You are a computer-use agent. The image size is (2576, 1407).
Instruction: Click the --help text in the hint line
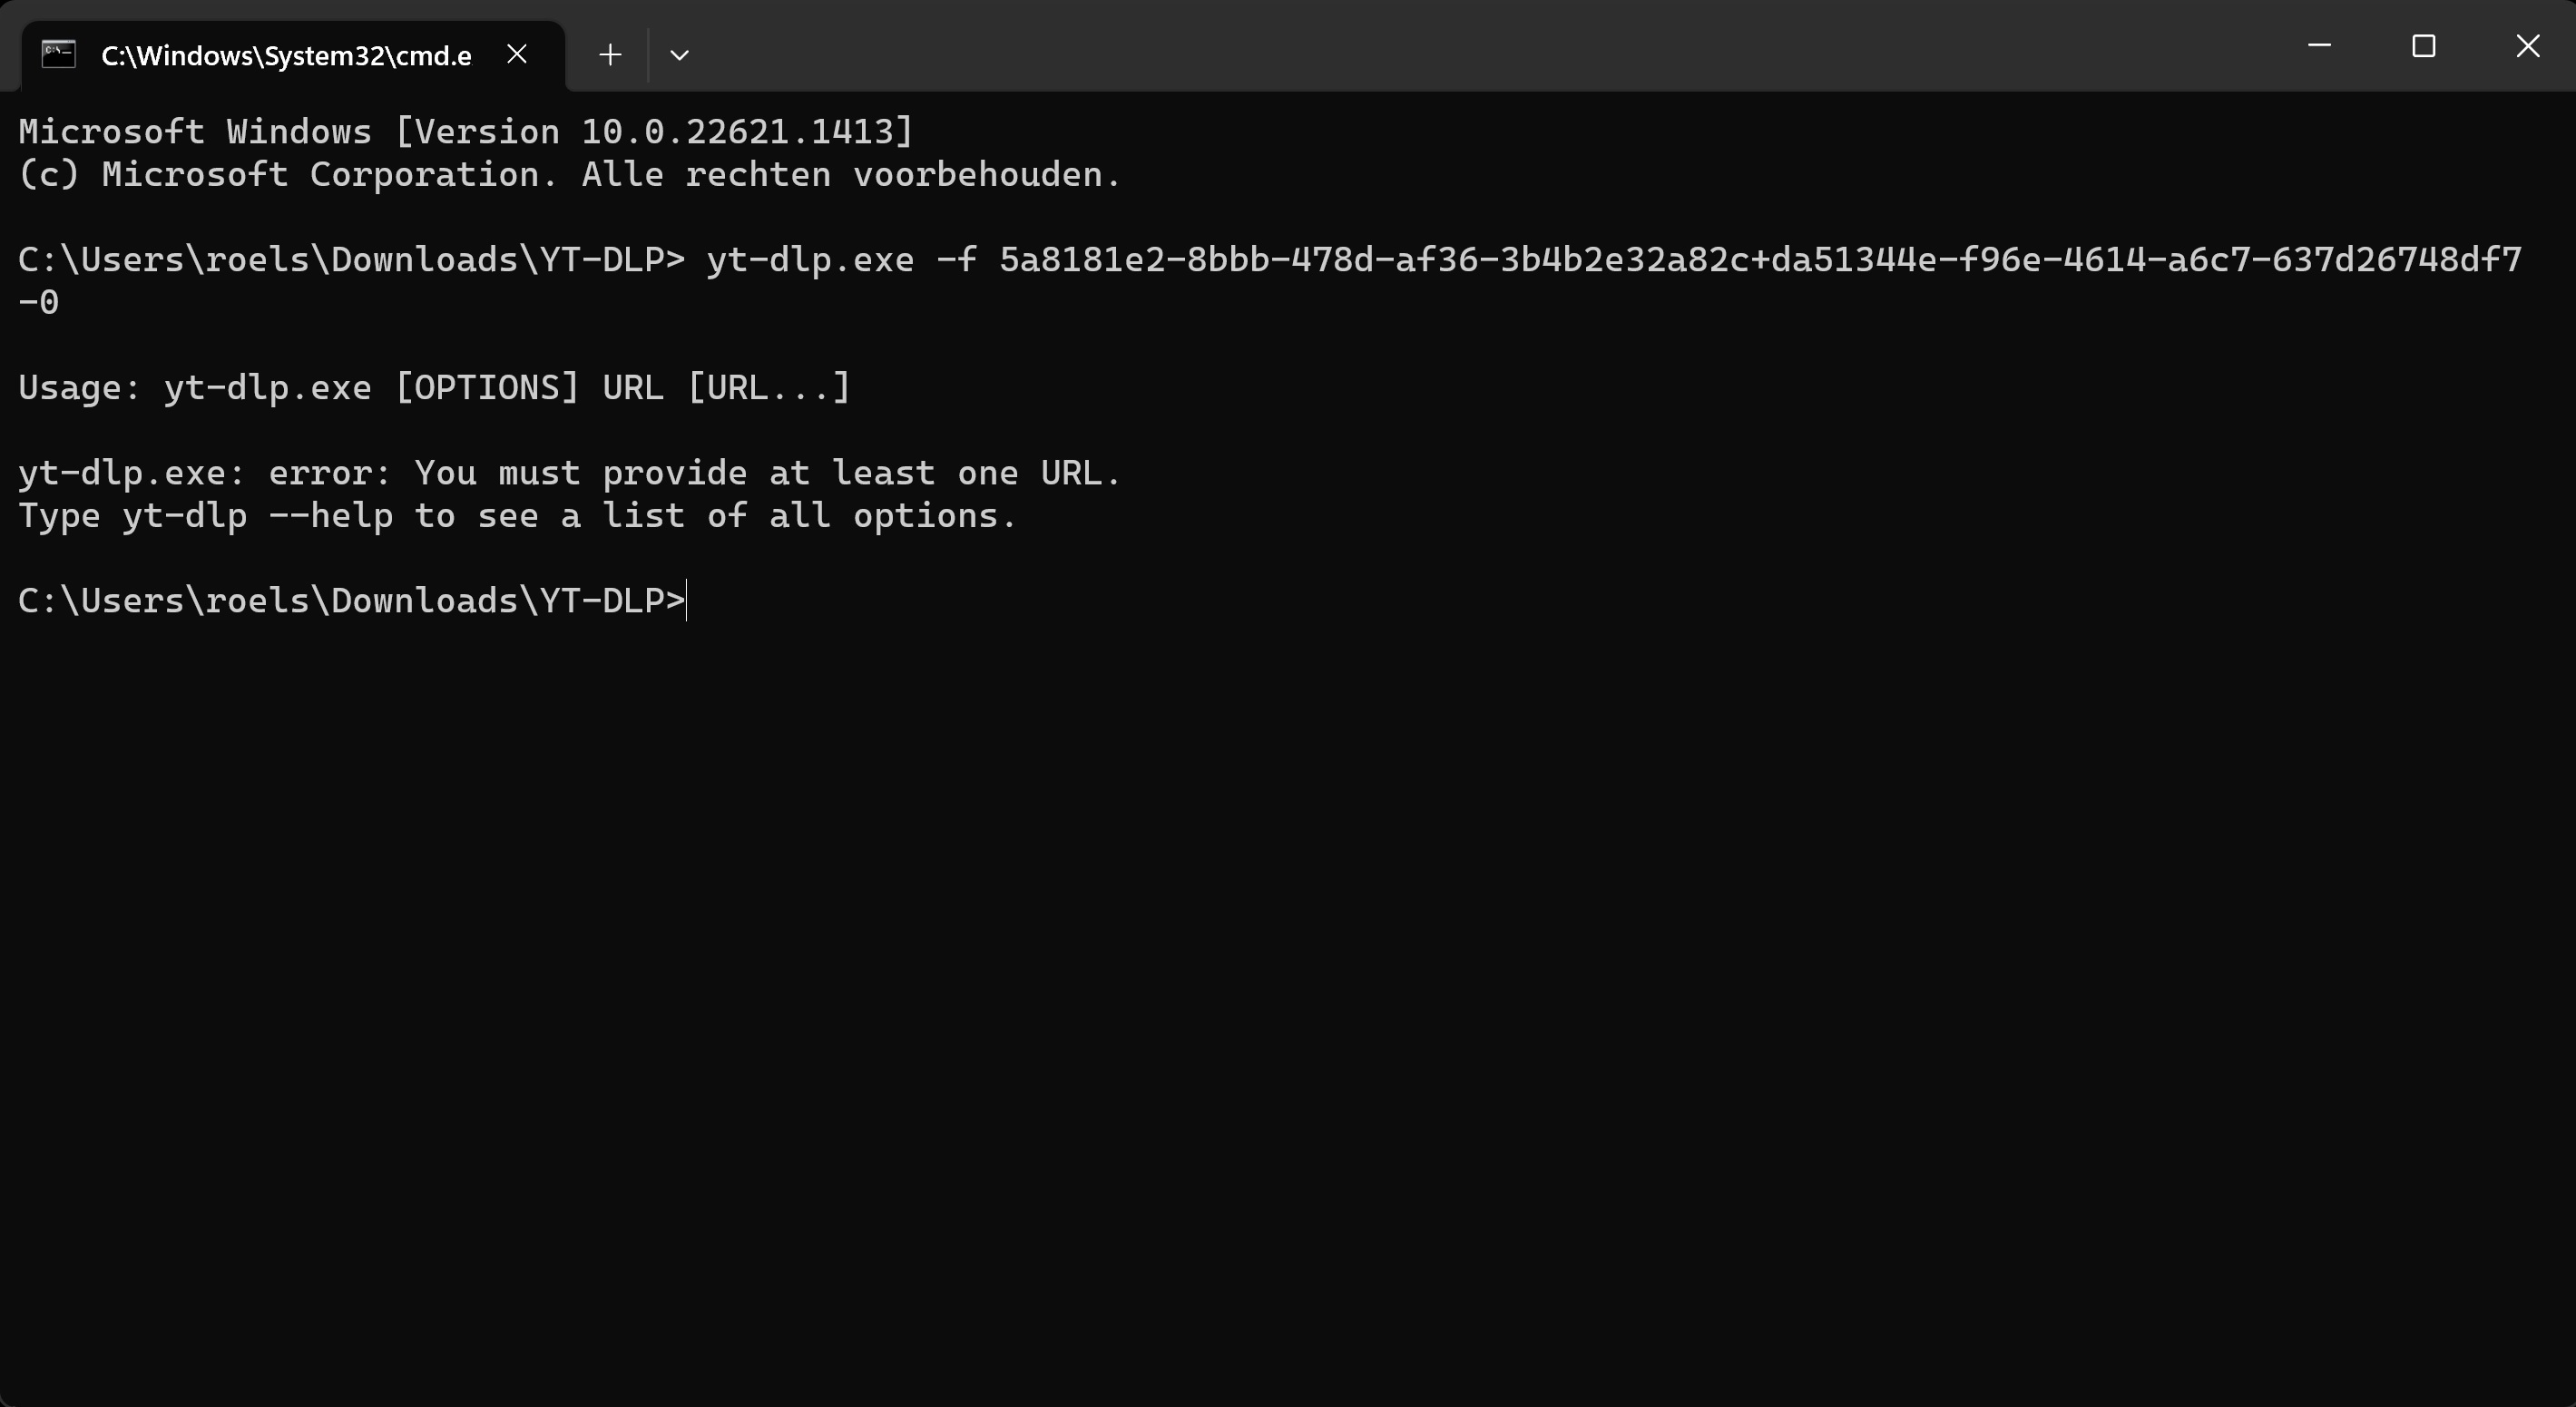coord(330,516)
